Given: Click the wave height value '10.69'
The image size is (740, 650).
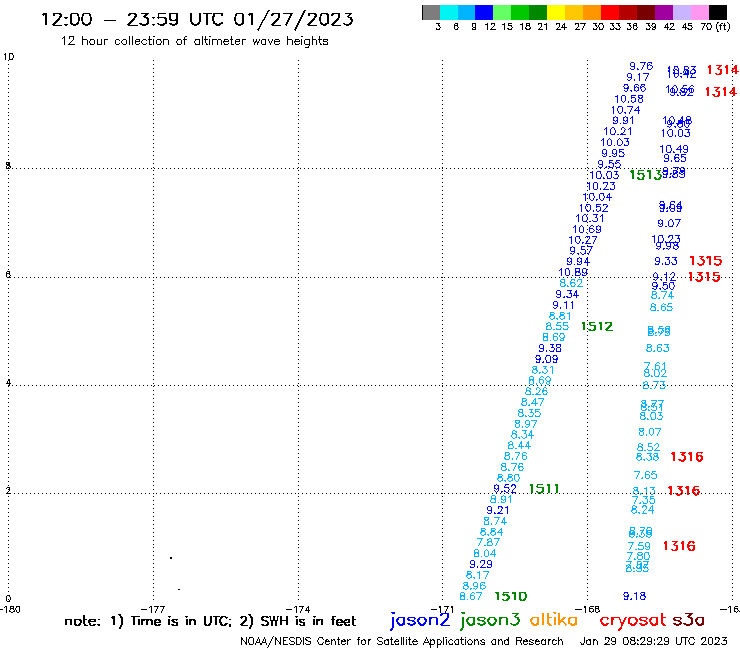Looking at the screenshot, I should (x=587, y=229).
